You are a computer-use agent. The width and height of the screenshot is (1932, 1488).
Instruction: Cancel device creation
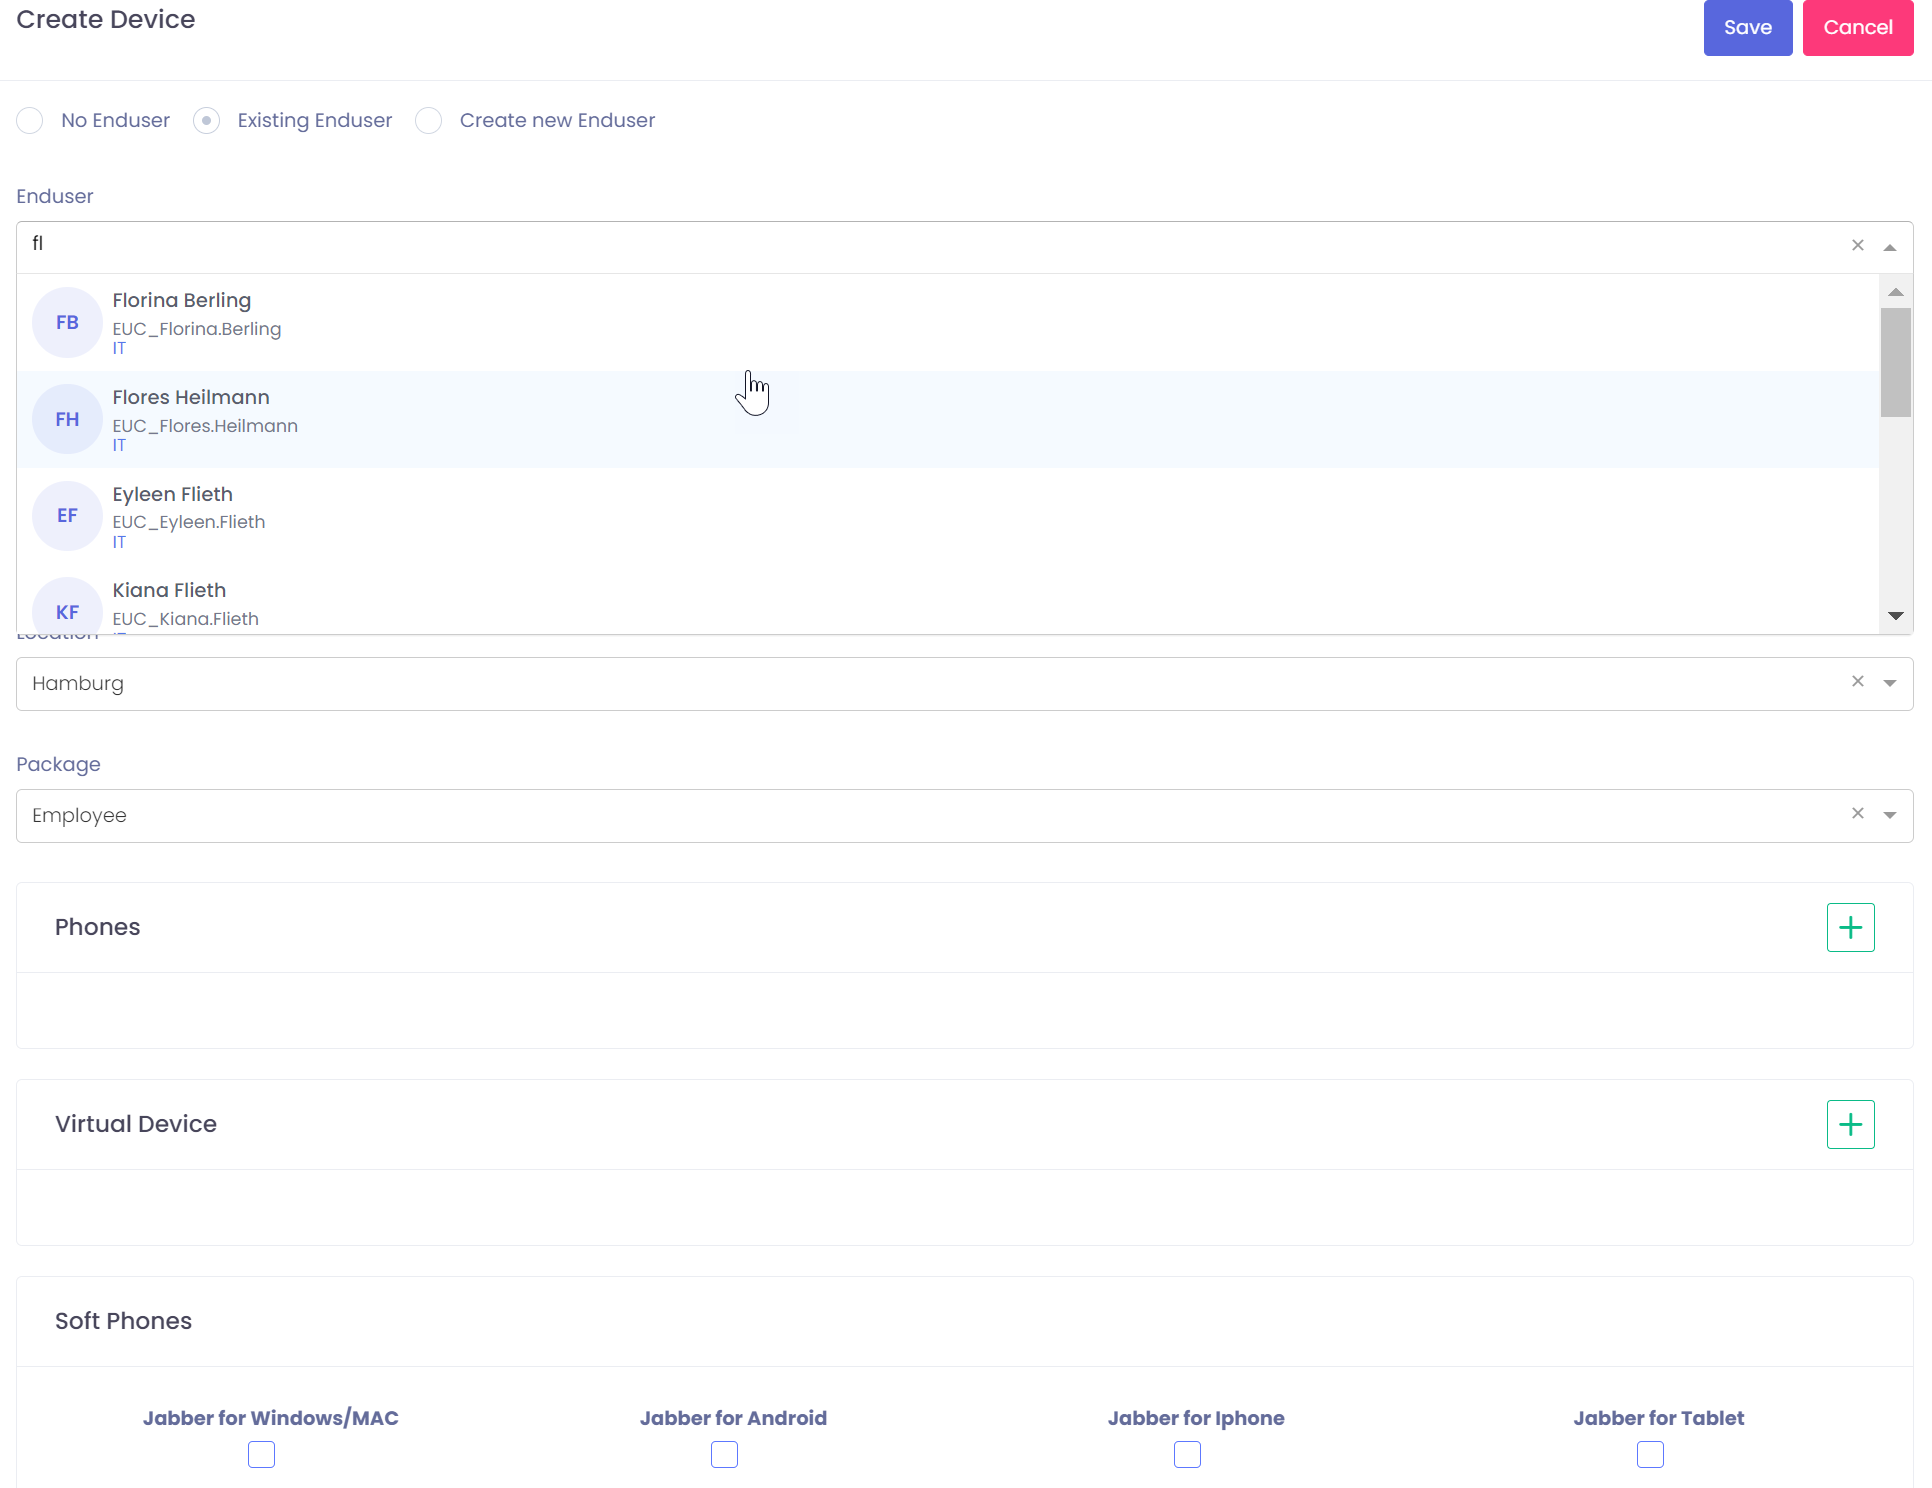pyautogui.click(x=1857, y=28)
